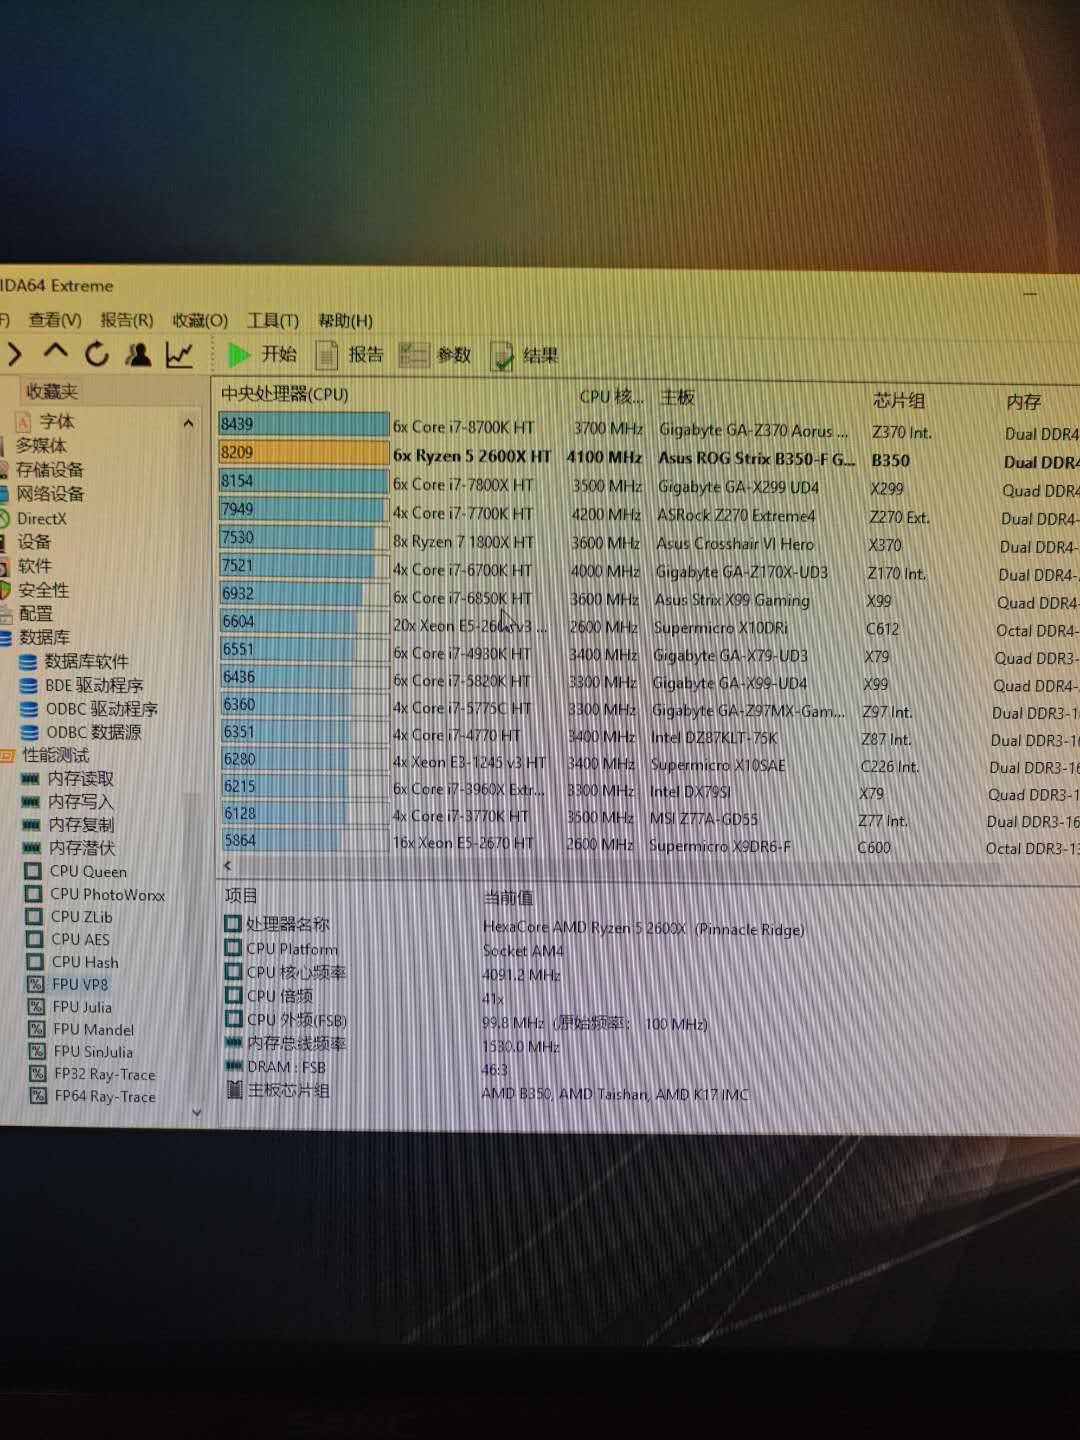Image resolution: width=1080 pixels, height=1440 pixels.
Task: Click the 内存读取 memory chip icon
Action: tap(31, 778)
